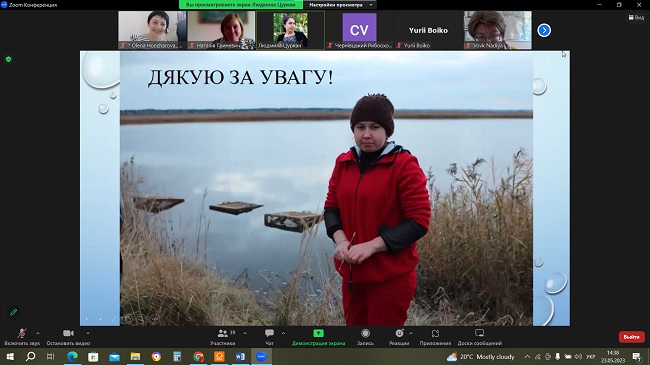Open the View layout menu top right

click(x=636, y=17)
